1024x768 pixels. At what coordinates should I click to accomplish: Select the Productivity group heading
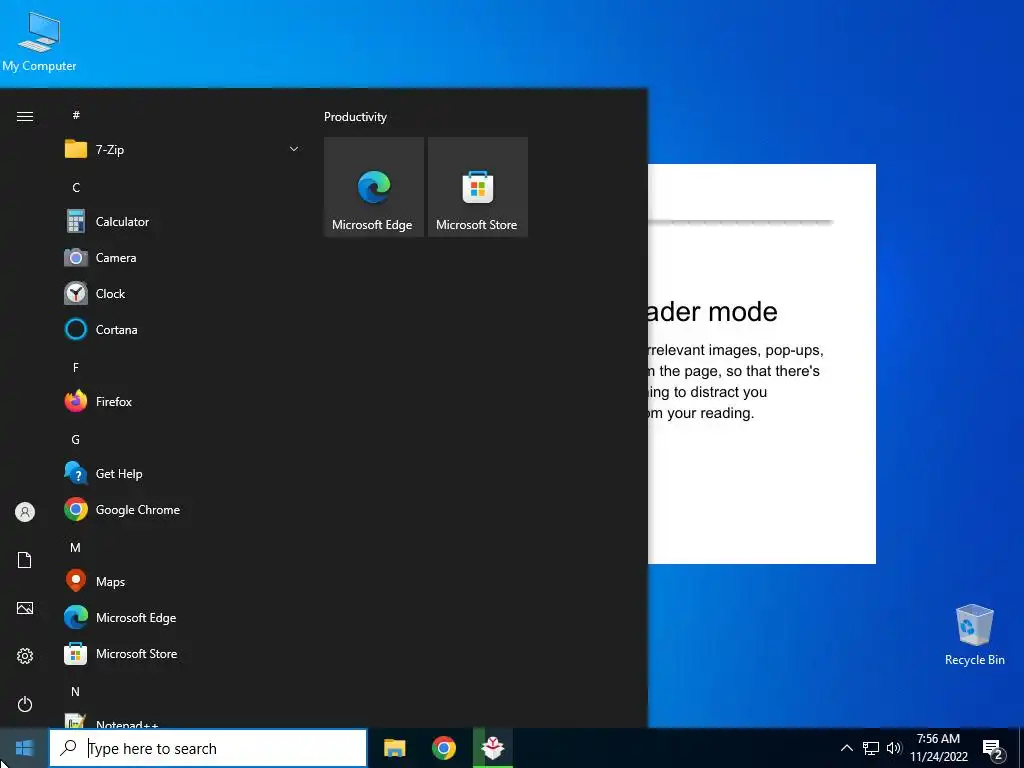355,117
